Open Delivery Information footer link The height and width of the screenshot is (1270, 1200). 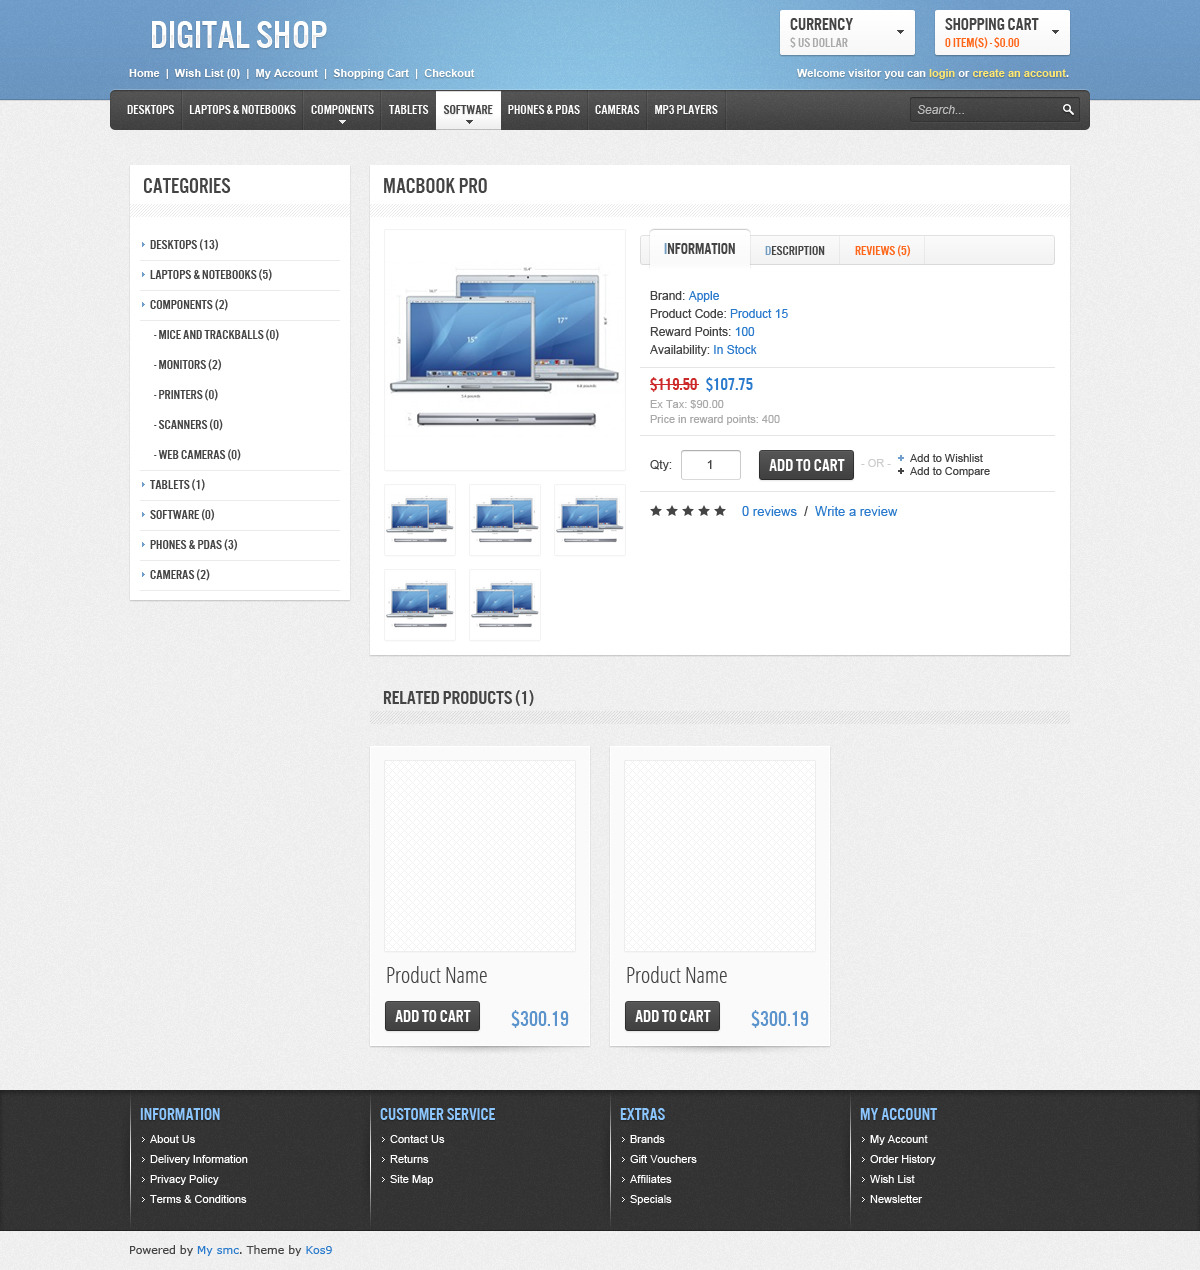199,1159
